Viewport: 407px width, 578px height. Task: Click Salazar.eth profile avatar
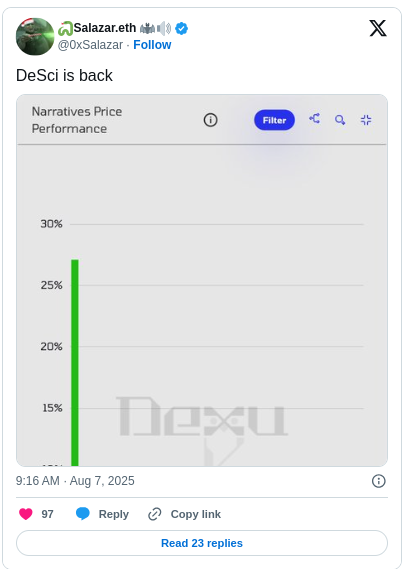click(x=35, y=36)
